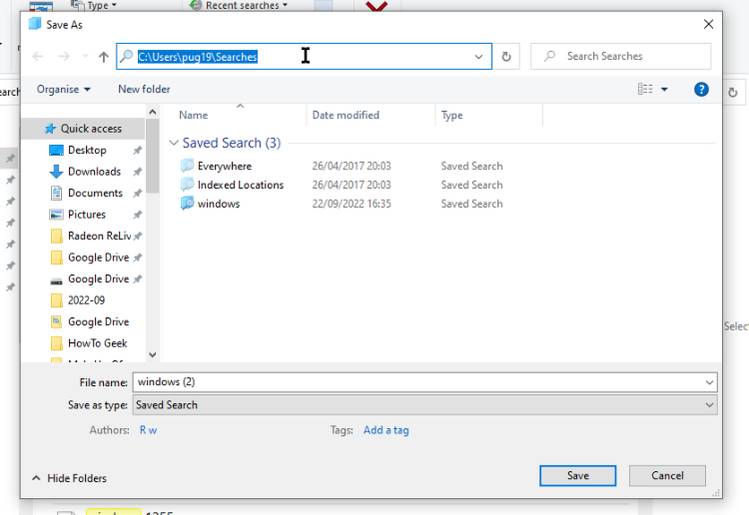Screen dimensions: 749x515
Task: Refresh the Searches folder view
Action: point(506,57)
